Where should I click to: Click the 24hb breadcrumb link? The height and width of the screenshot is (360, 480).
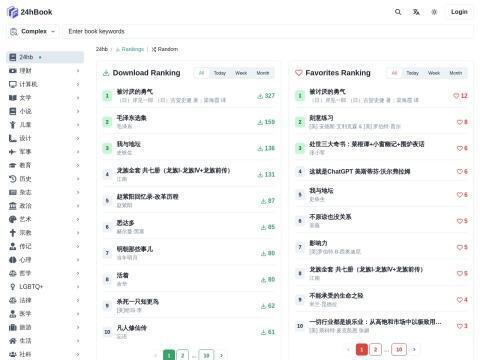[102, 49]
